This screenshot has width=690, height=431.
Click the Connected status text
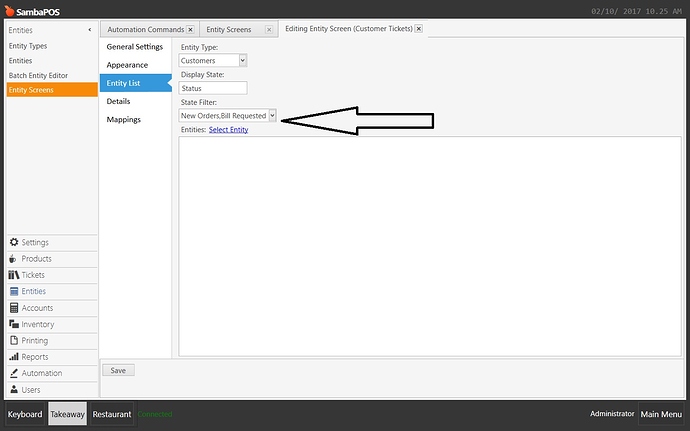point(155,414)
